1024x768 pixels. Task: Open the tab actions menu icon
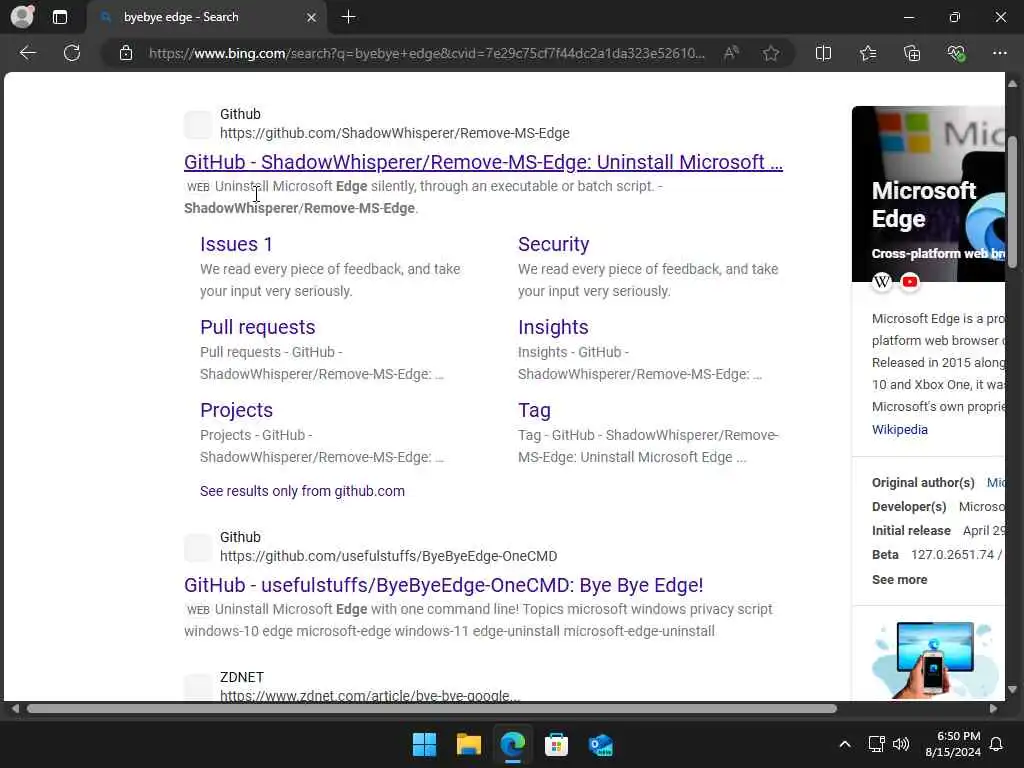click(59, 17)
